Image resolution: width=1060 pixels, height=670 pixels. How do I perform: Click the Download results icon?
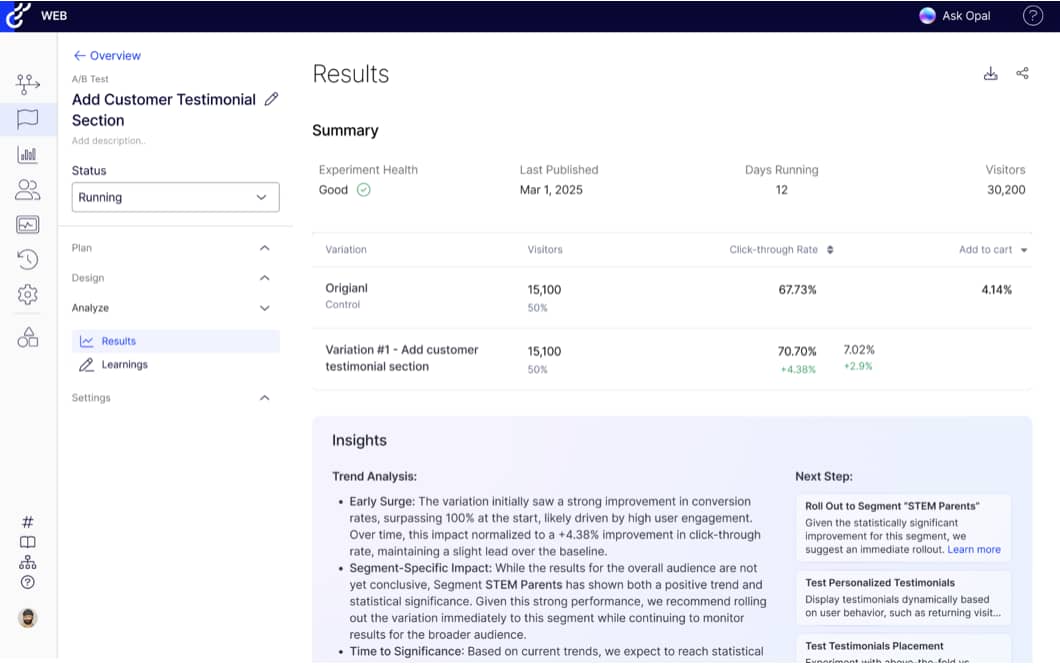click(x=990, y=73)
